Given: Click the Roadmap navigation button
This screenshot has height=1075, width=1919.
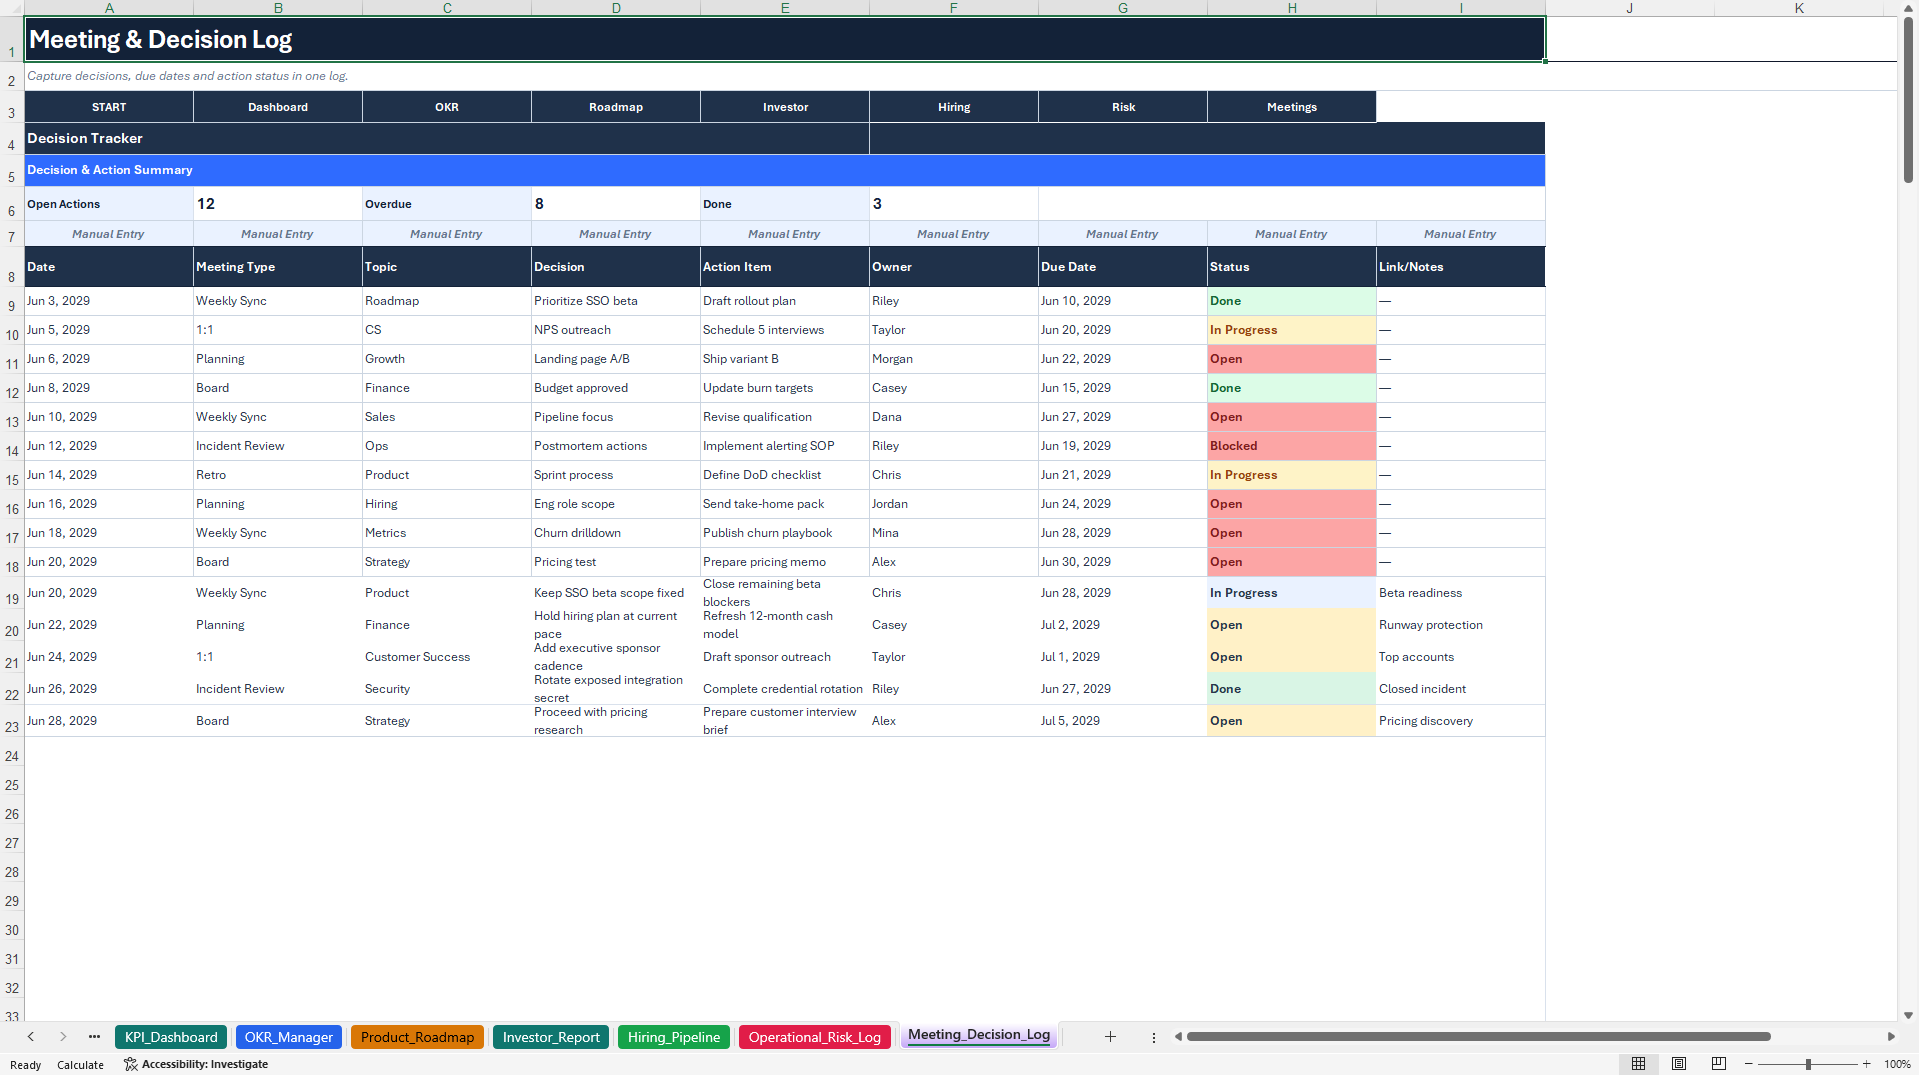Looking at the screenshot, I should pyautogui.click(x=616, y=107).
